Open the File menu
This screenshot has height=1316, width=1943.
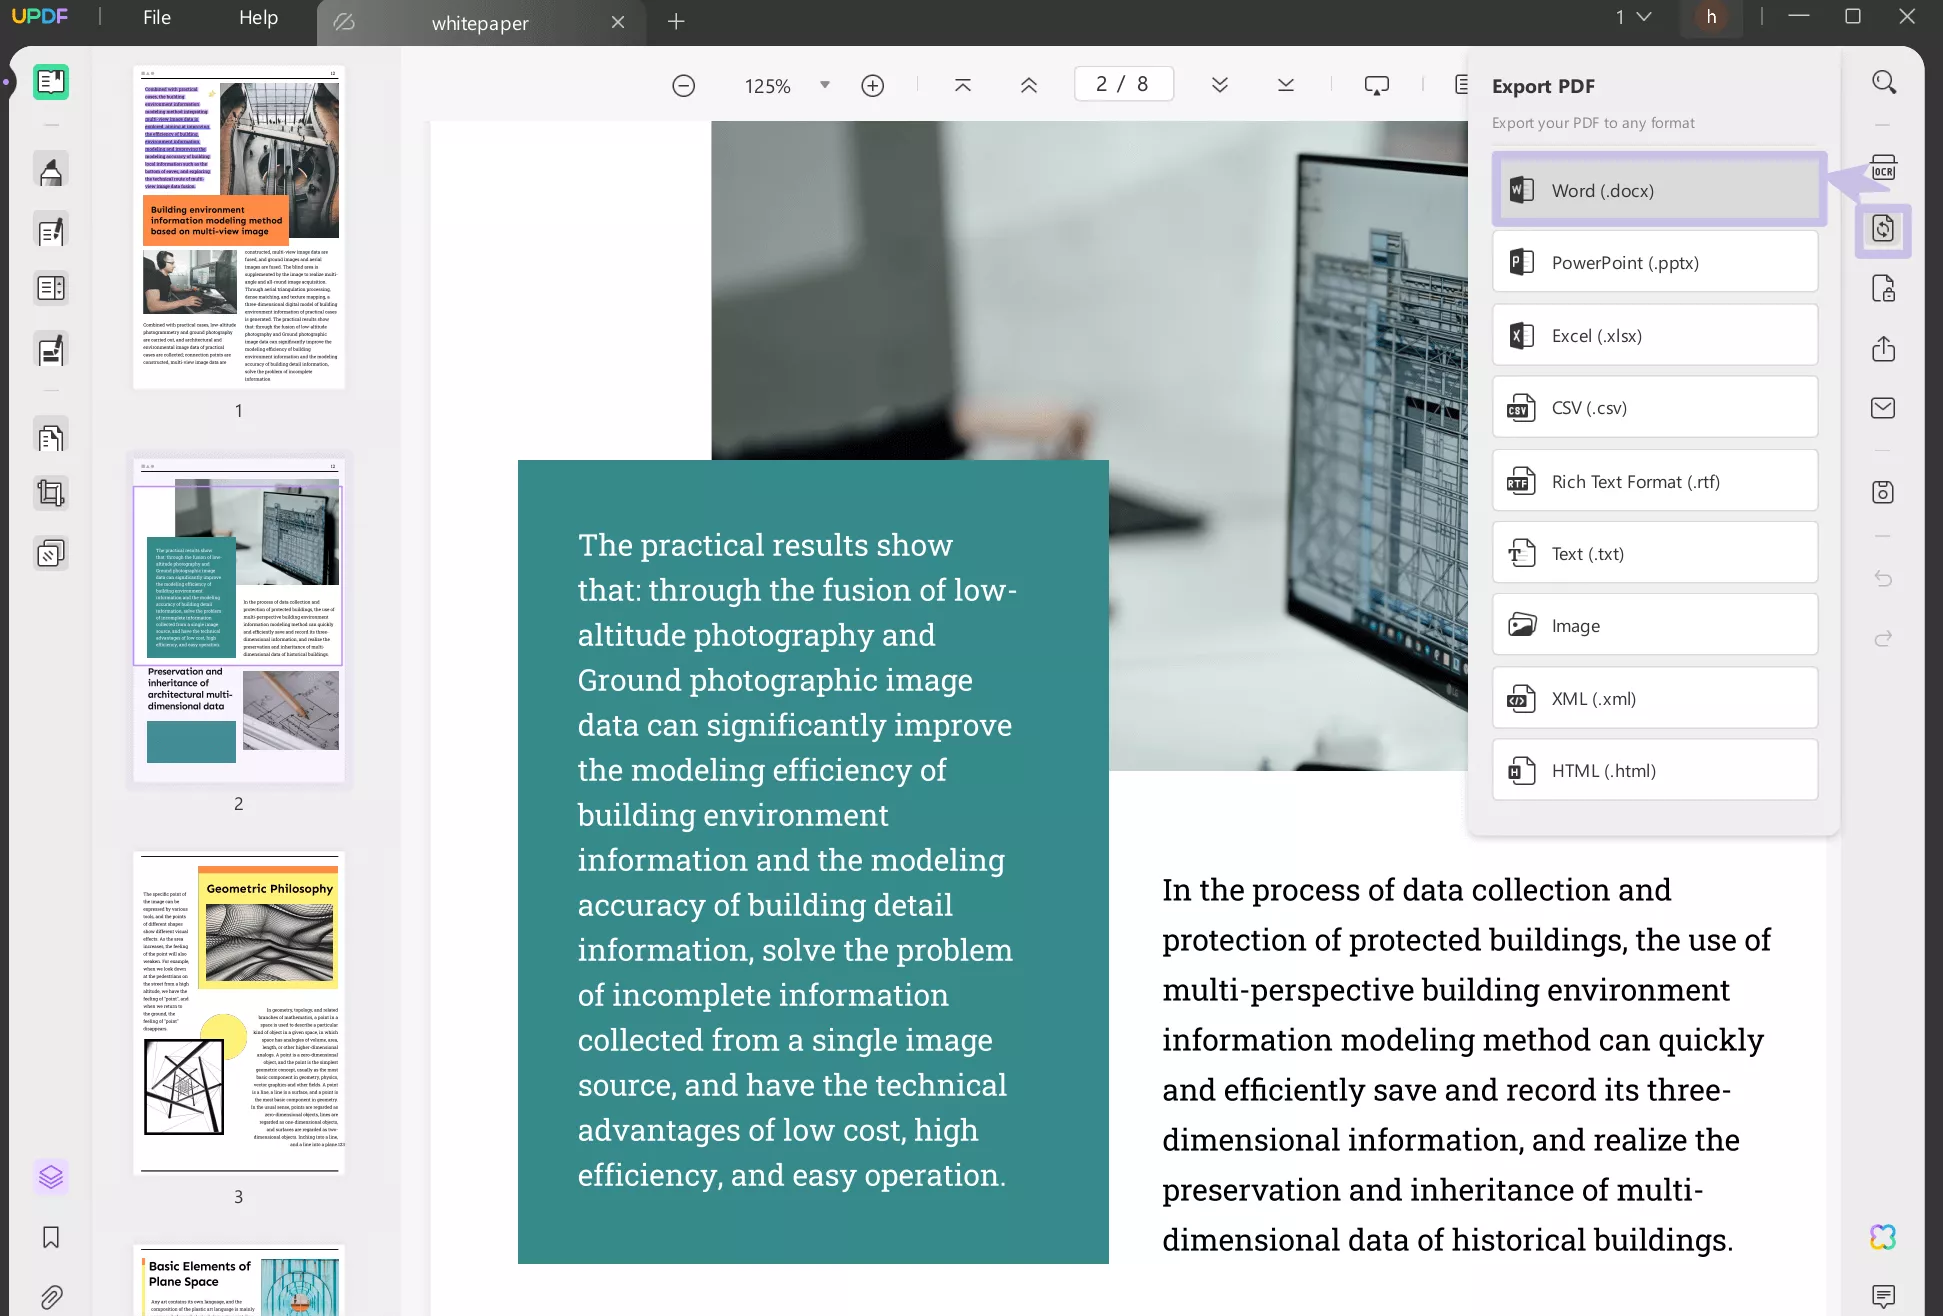[157, 18]
